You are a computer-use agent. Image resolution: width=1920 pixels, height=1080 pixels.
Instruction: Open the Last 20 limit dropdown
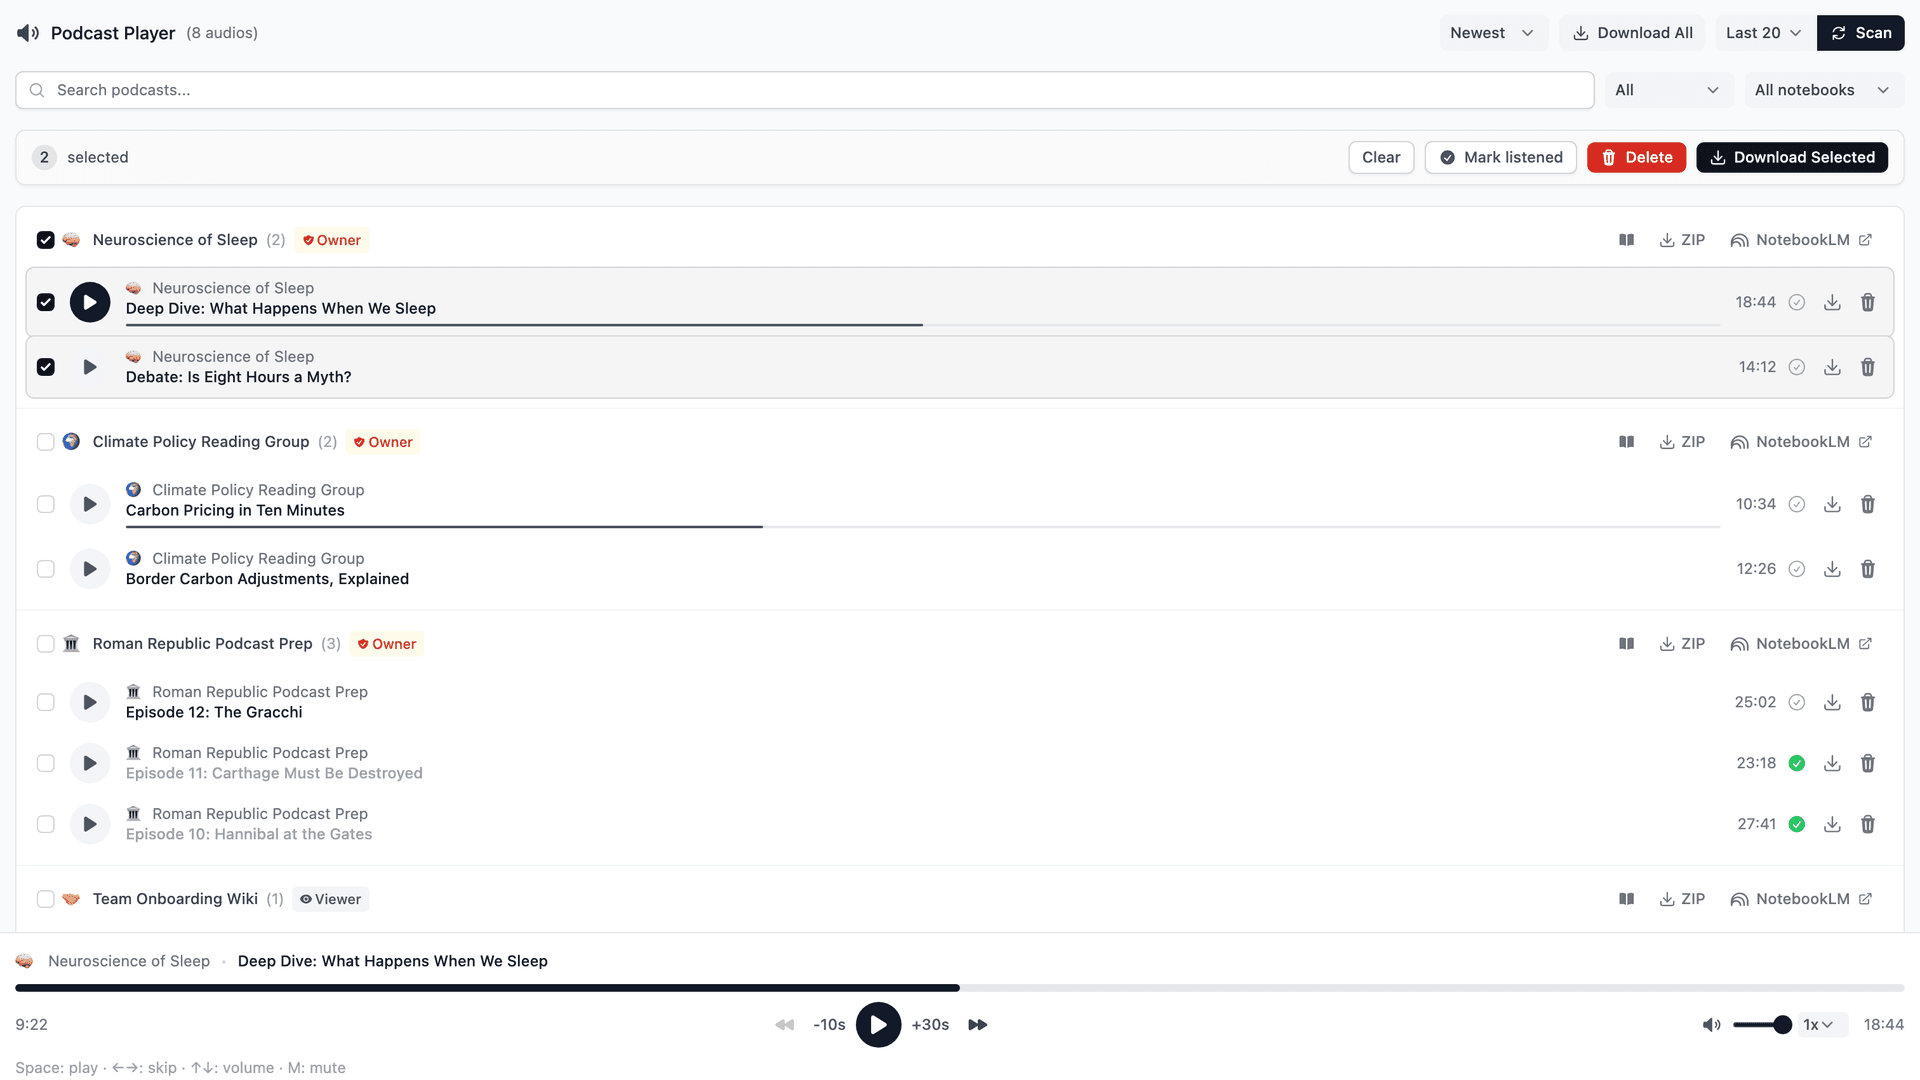(1763, 33)
